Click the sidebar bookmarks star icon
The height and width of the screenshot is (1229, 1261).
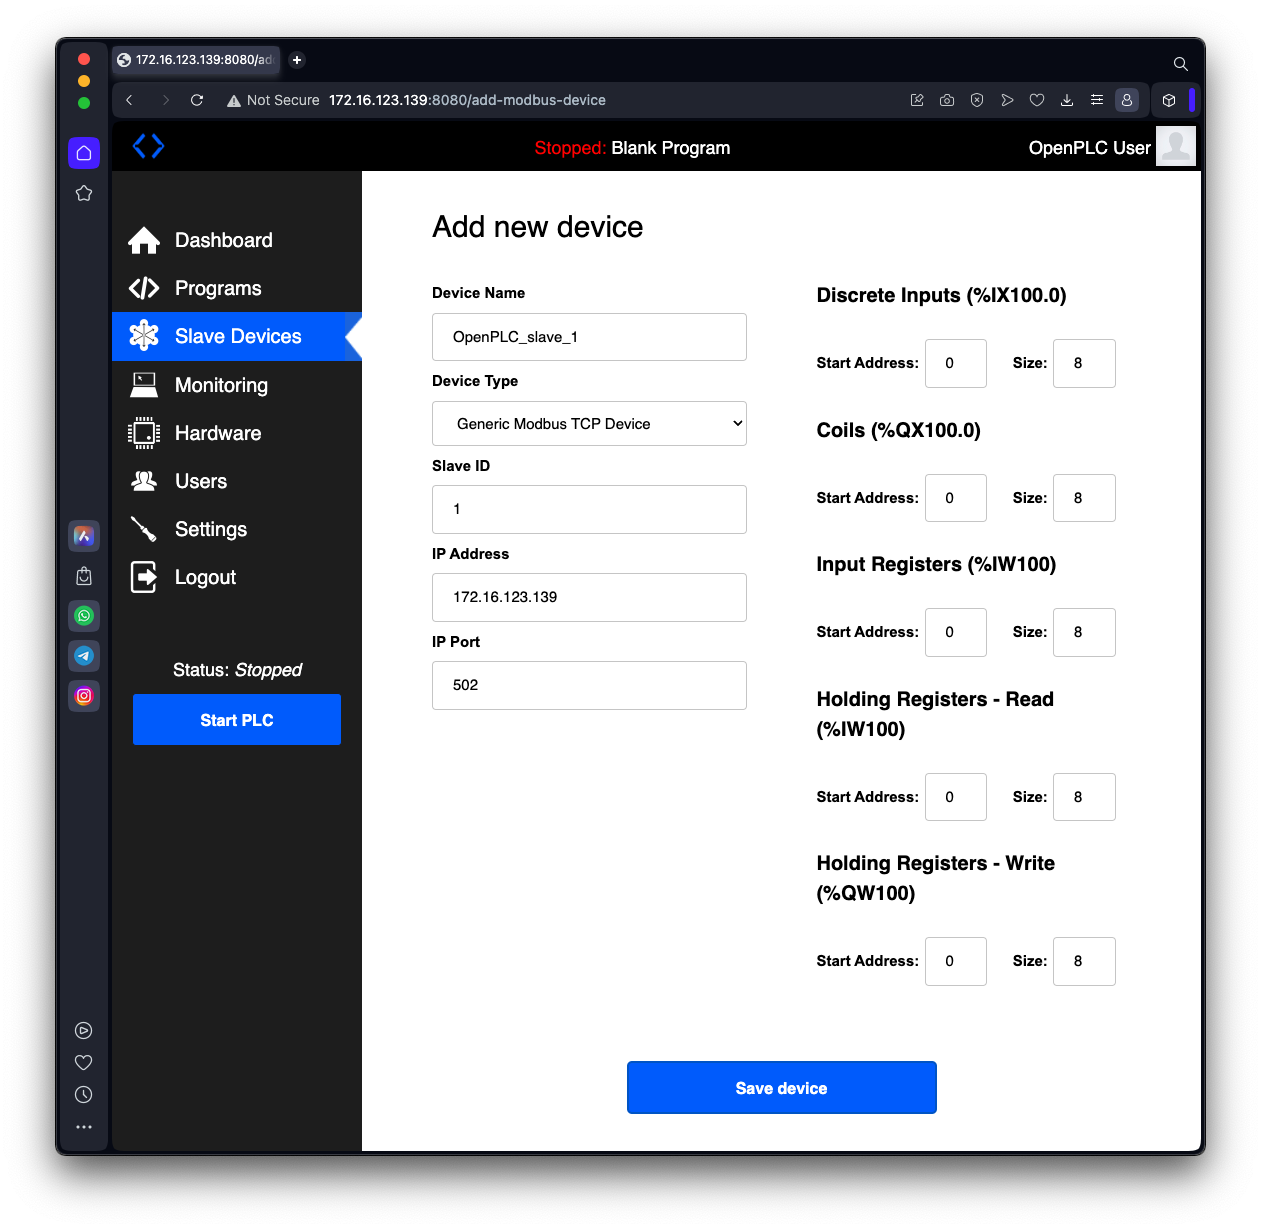pos(84,193)
